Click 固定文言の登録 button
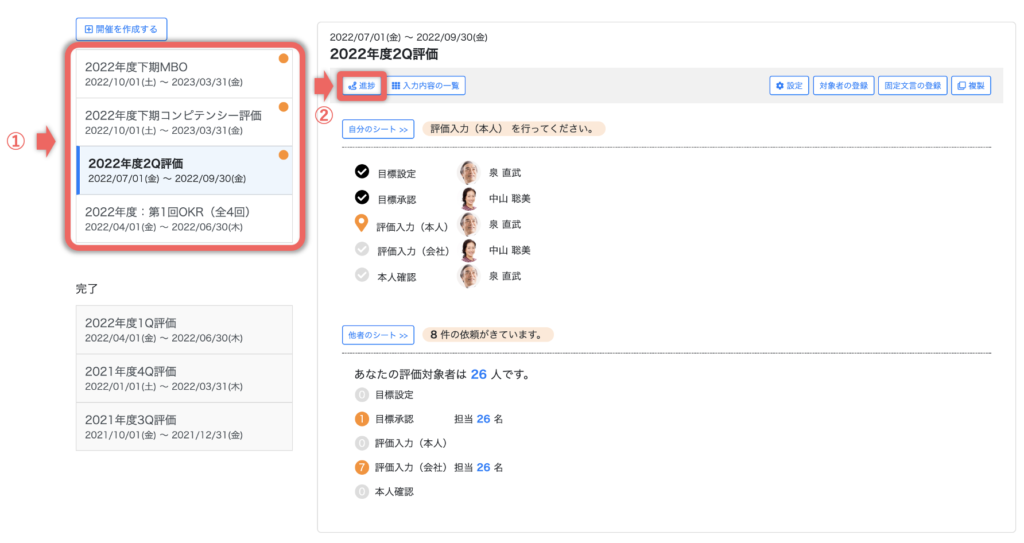This screenshot has width=1024, height=543. click(912, 86)
